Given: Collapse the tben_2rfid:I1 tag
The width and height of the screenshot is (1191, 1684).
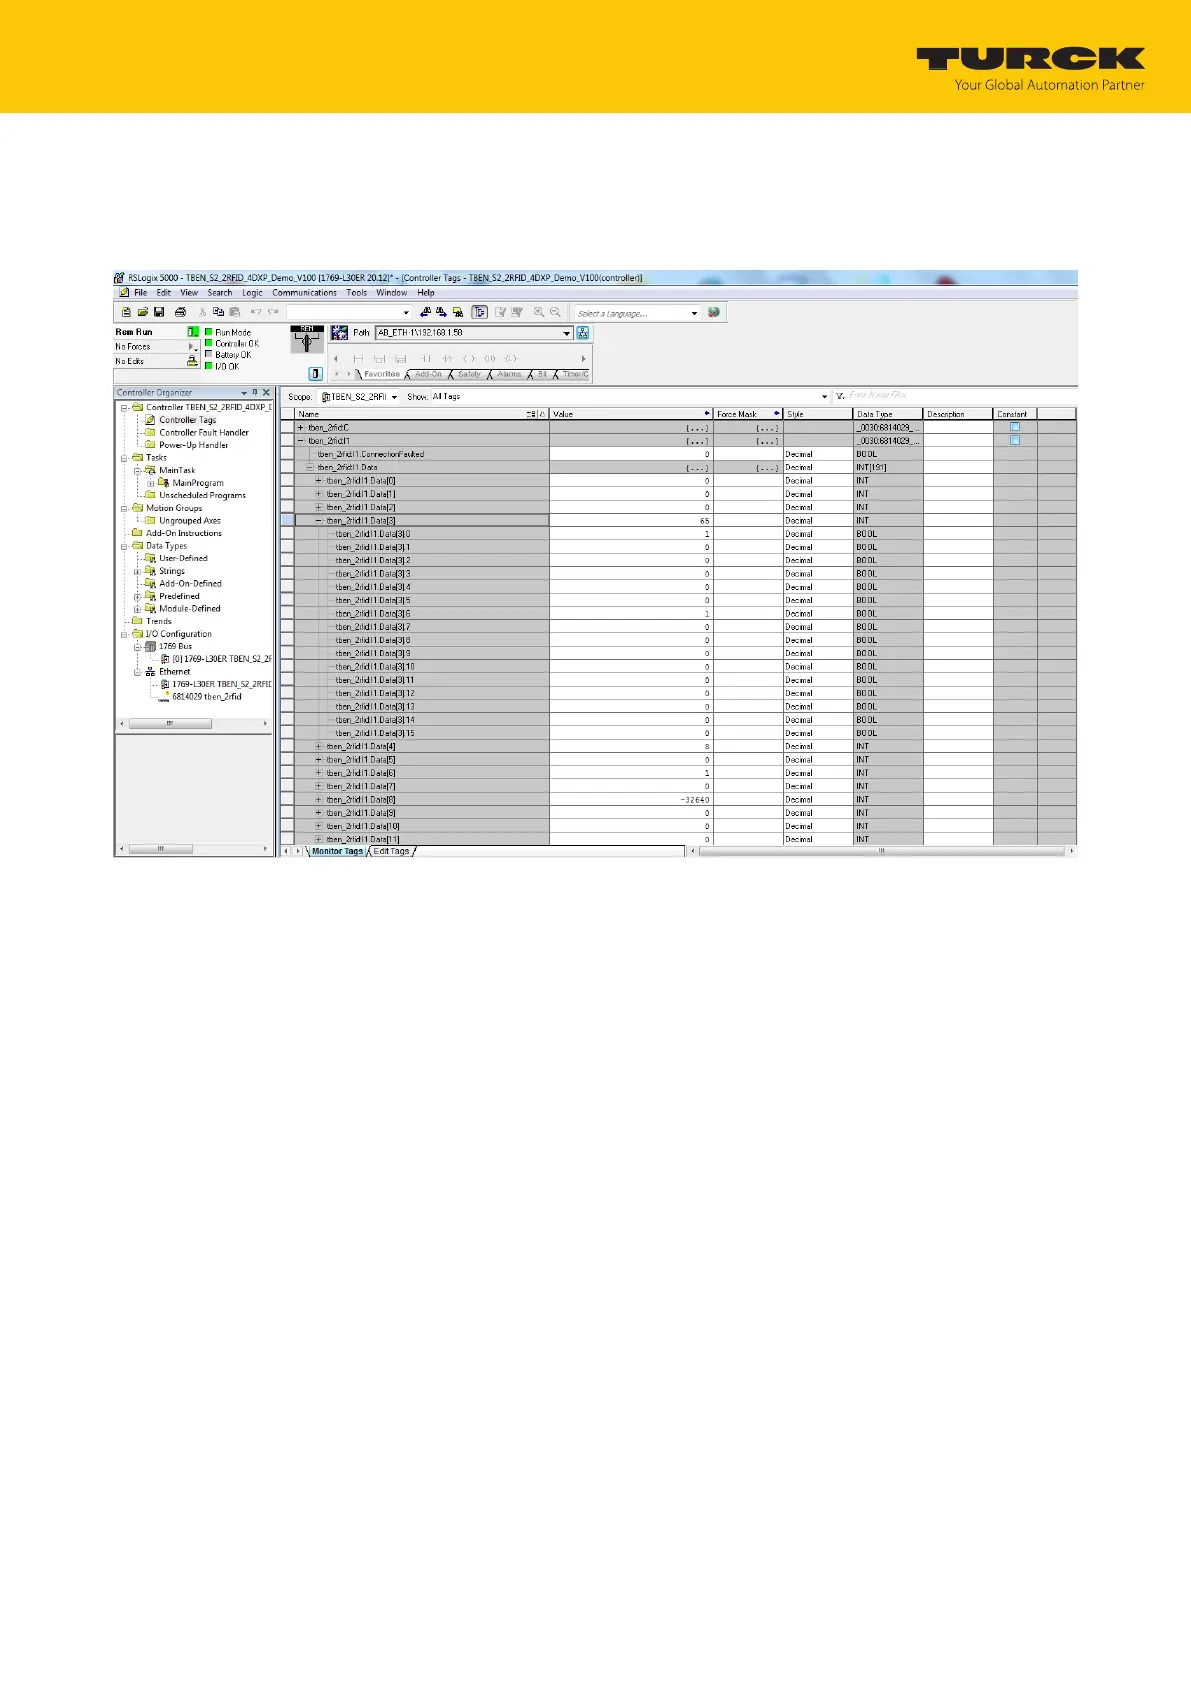Looking at the screenshot, I should [x=301, y=441].
